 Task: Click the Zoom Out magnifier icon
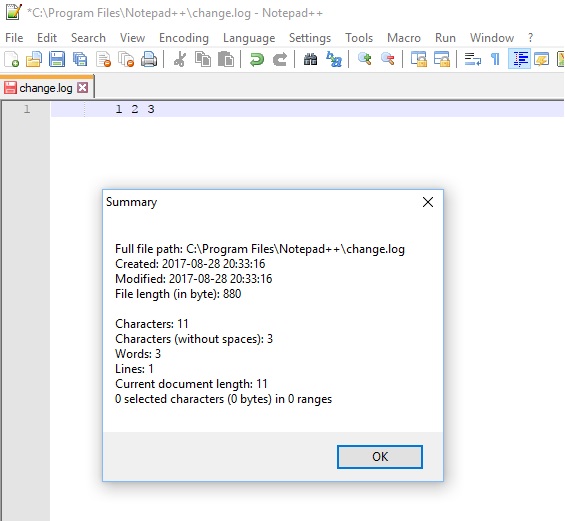pos(388,59)
